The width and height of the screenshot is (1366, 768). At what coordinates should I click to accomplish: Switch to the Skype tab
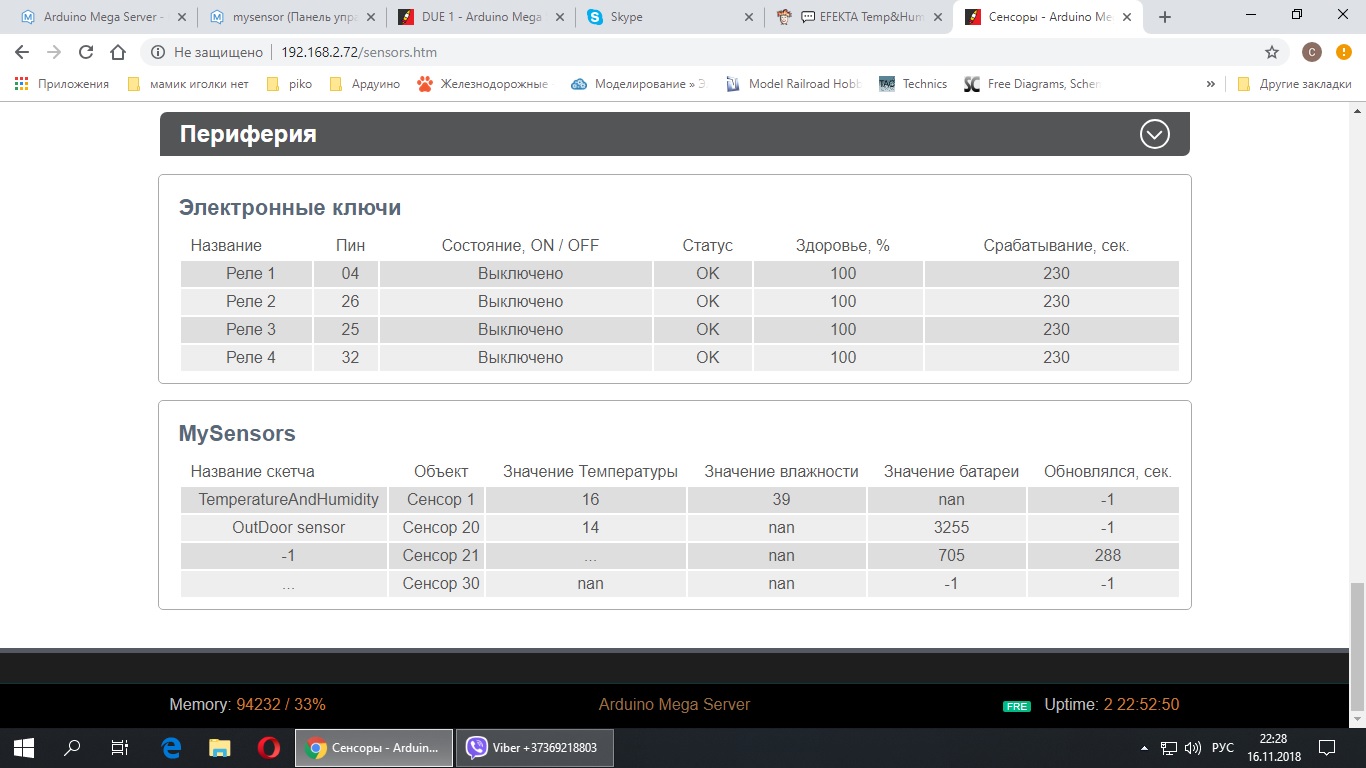670,17
